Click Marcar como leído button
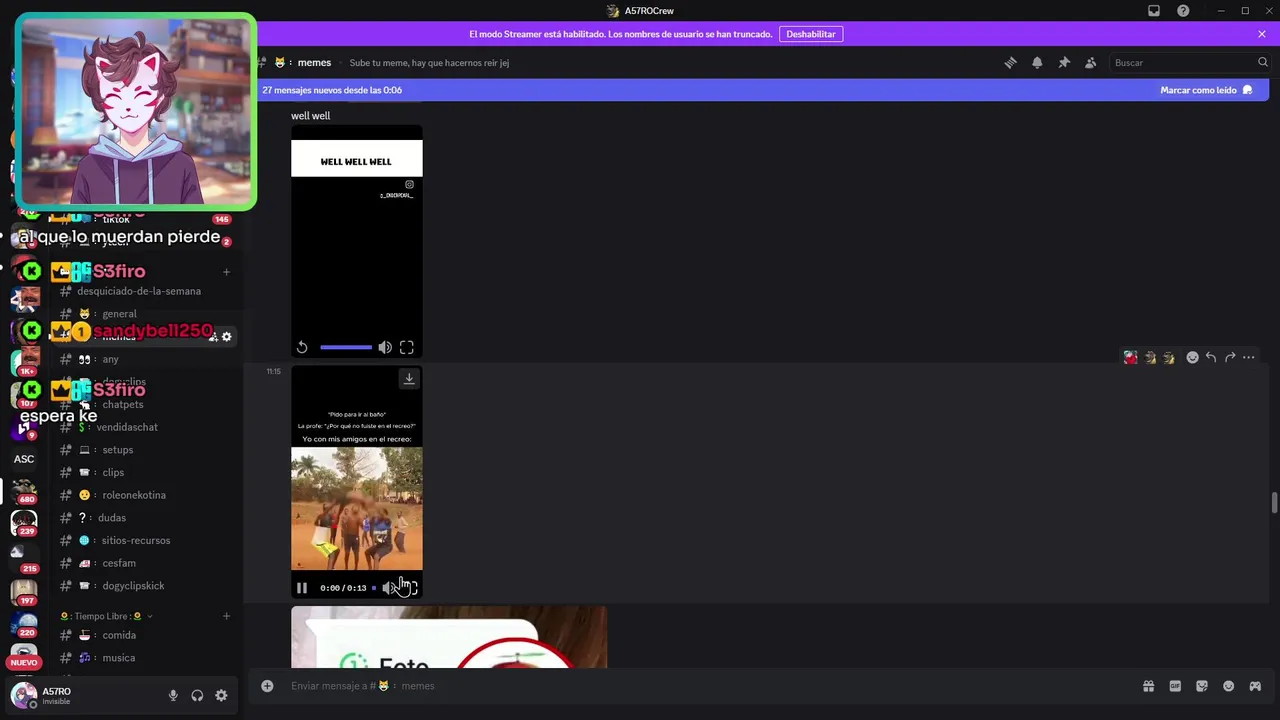The width and height of the screenshot is (1280, 720). coord(1206,90)
